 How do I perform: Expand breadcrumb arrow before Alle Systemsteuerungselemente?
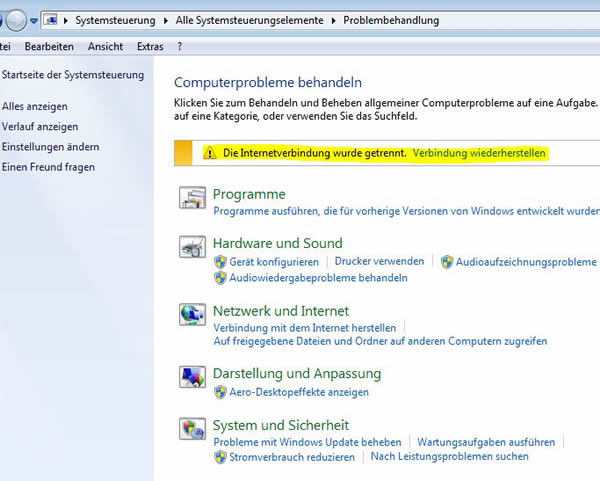tap(166, 20)
